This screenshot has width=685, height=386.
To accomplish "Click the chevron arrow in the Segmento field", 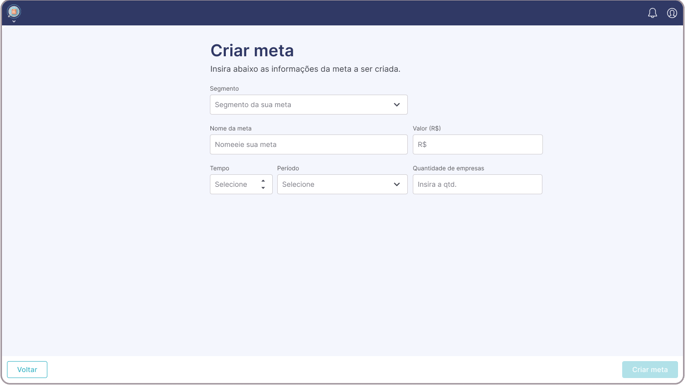I will tap(397, 105).
